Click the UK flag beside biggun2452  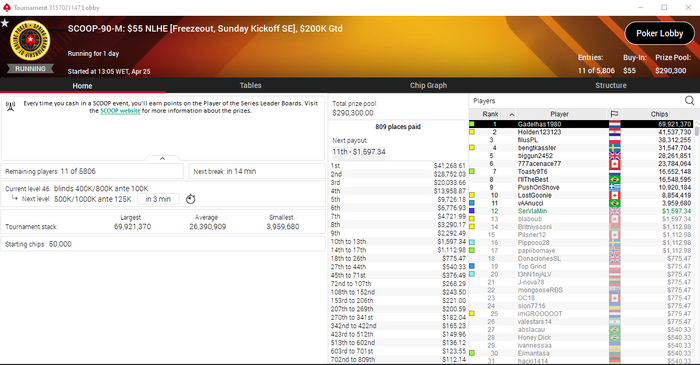[615, 156]
